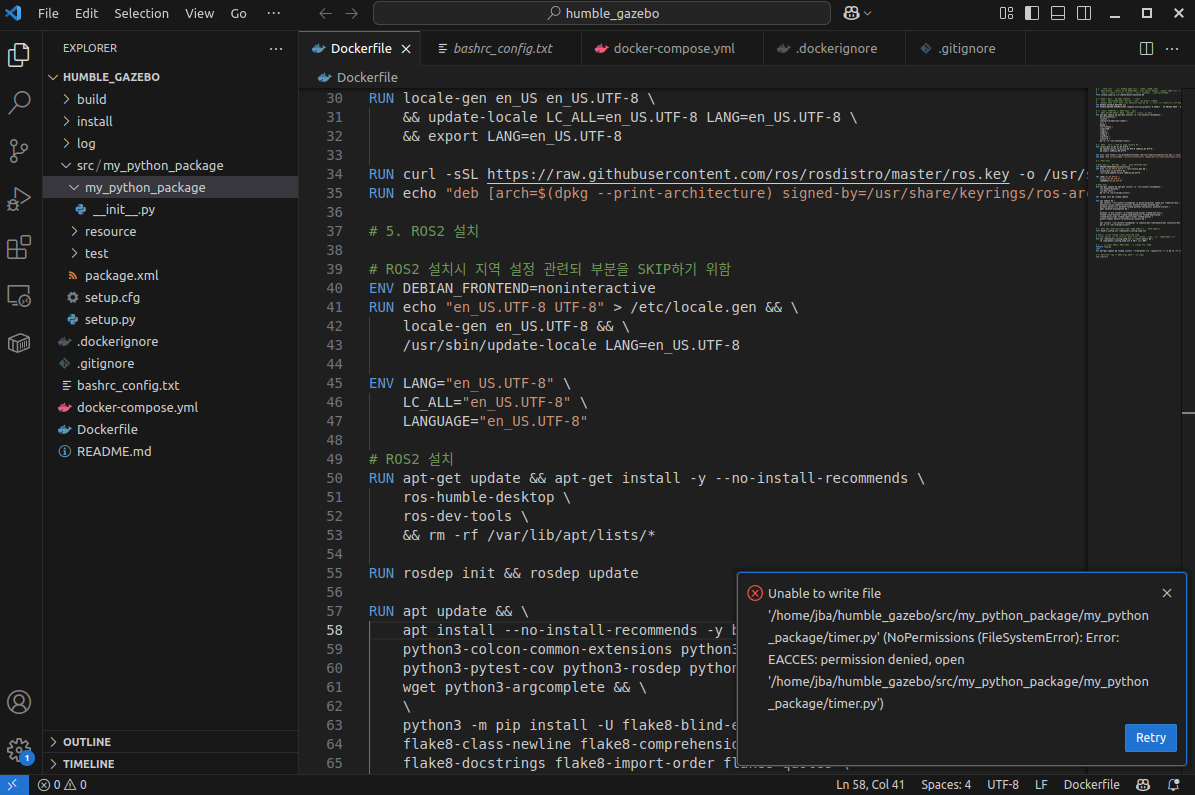
Task: Open the Manage gear icon
Action: (19, 750)
